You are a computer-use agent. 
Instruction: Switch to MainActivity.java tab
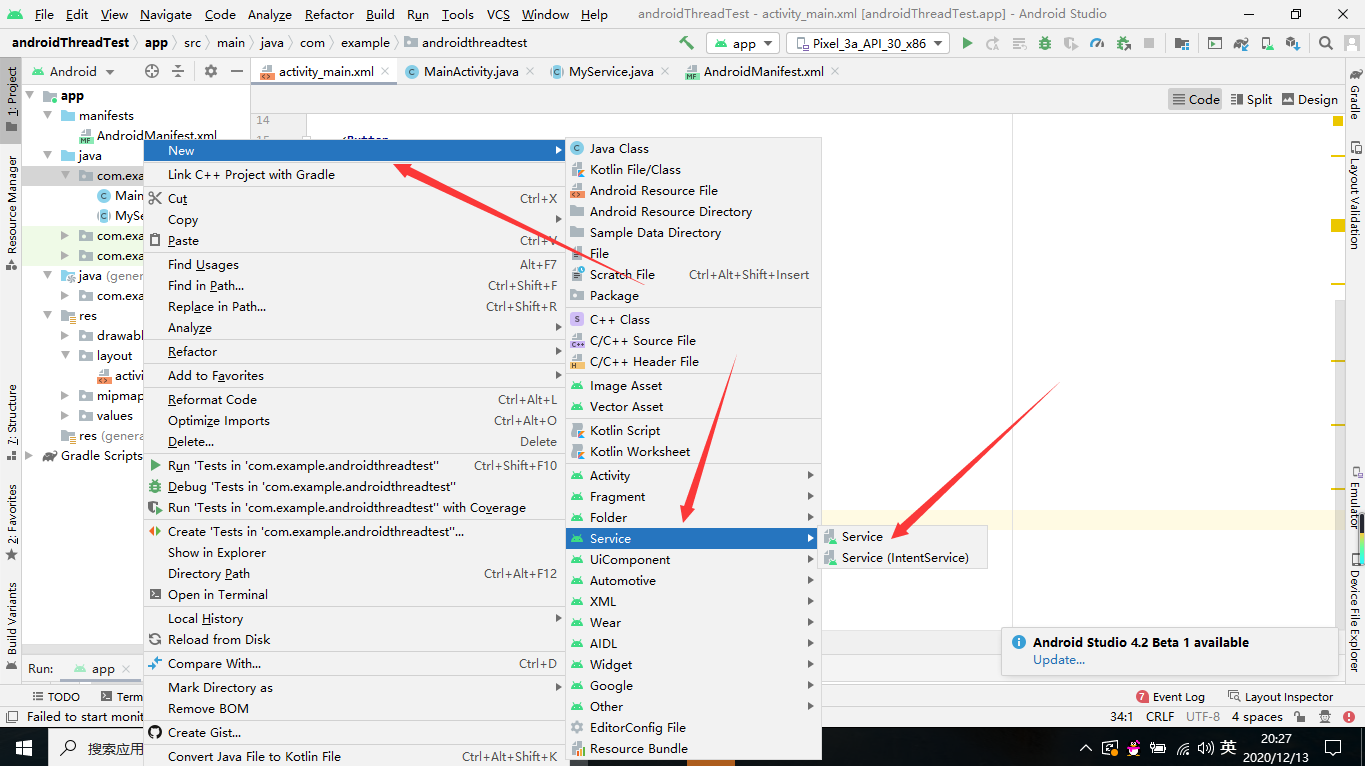pos(471,72)
